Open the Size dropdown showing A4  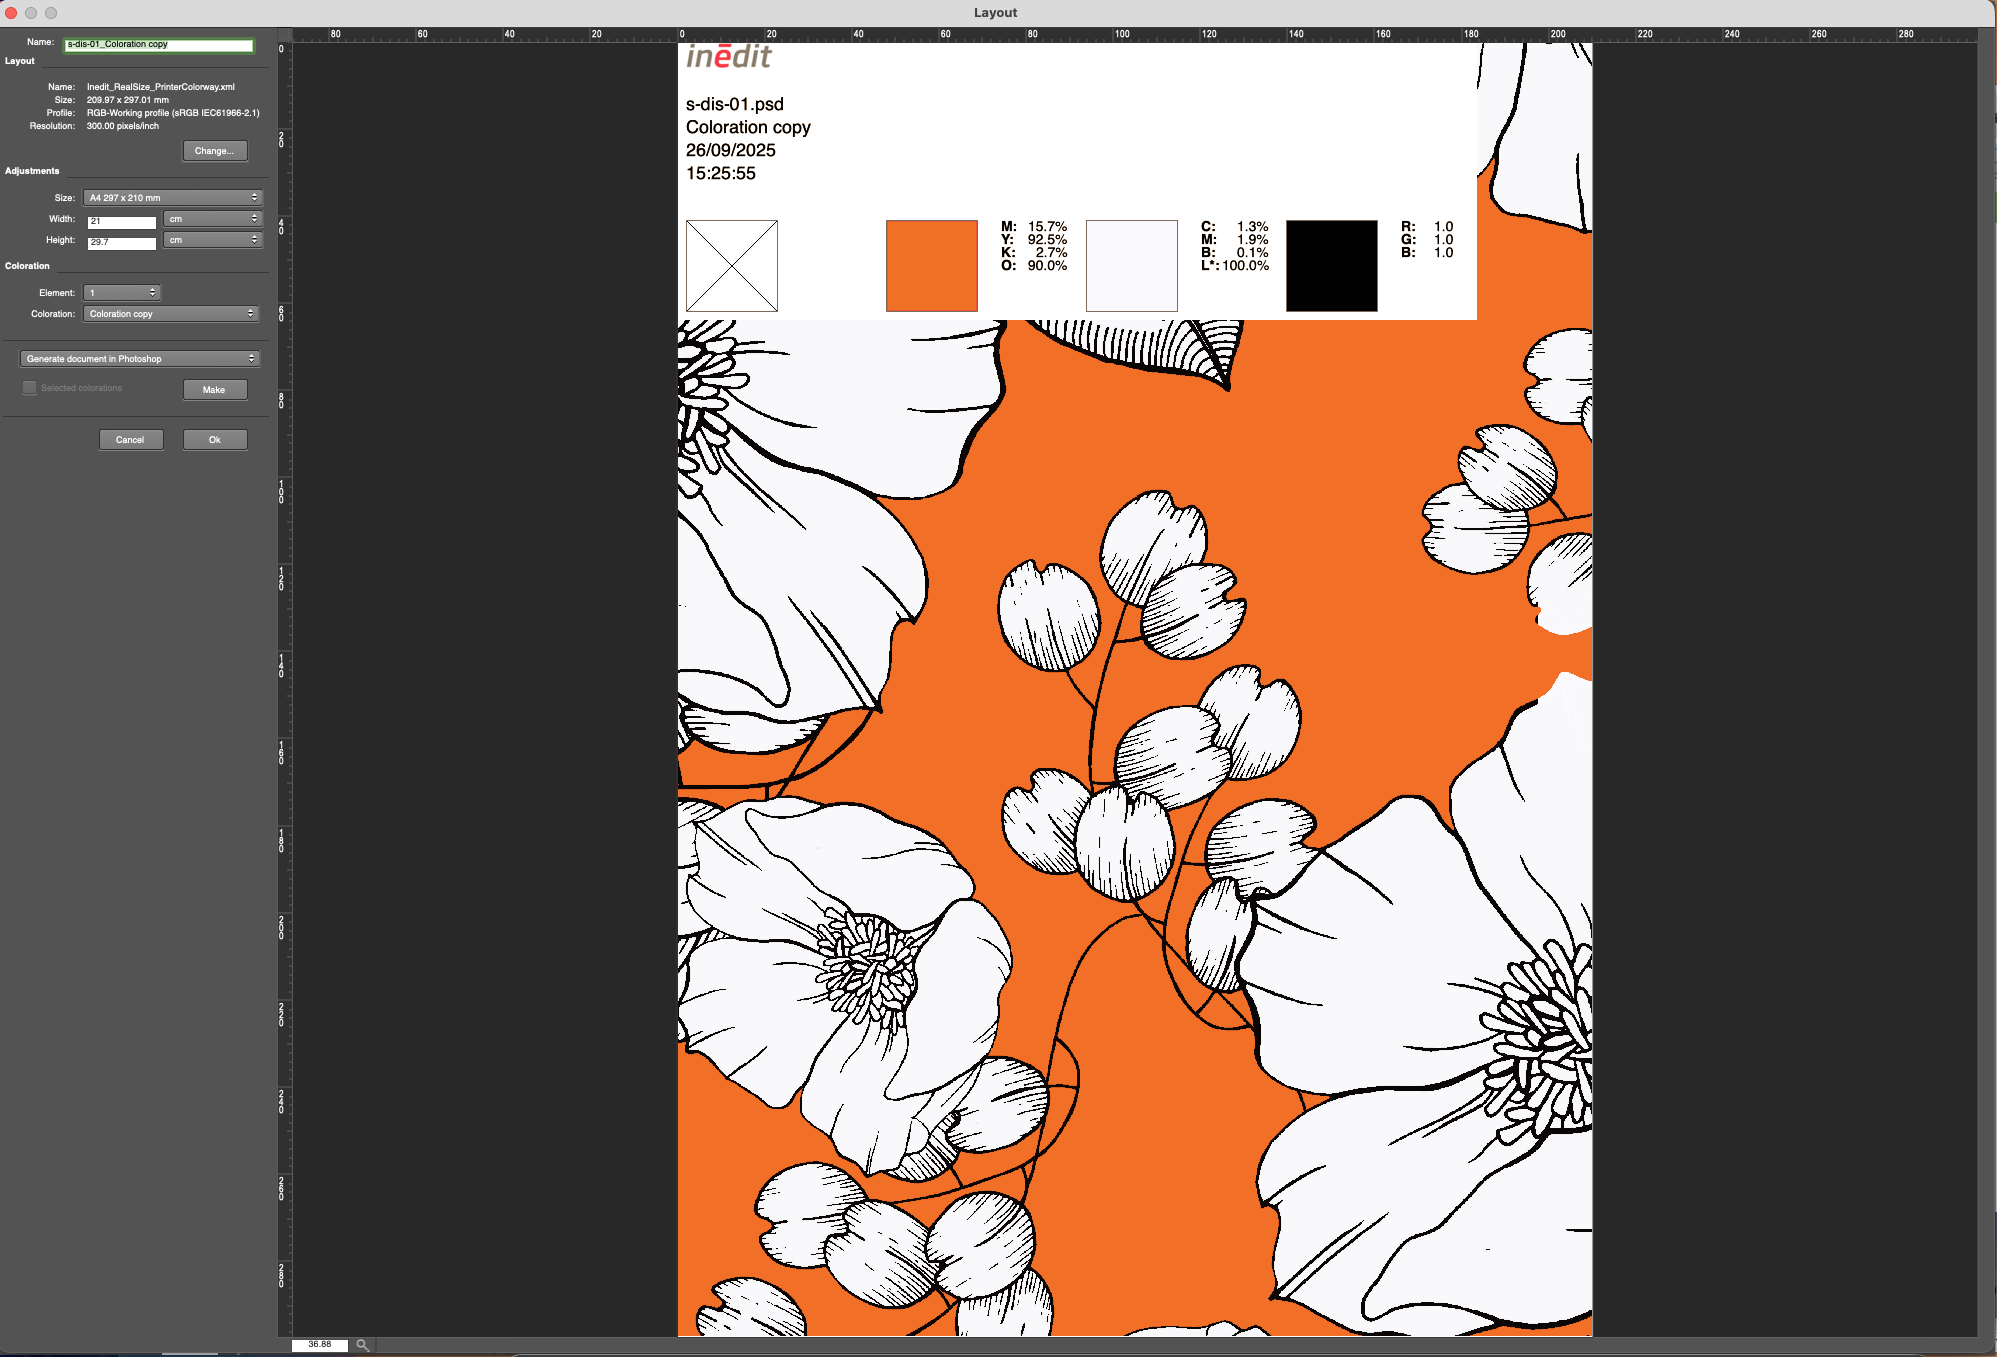point(172,198)
